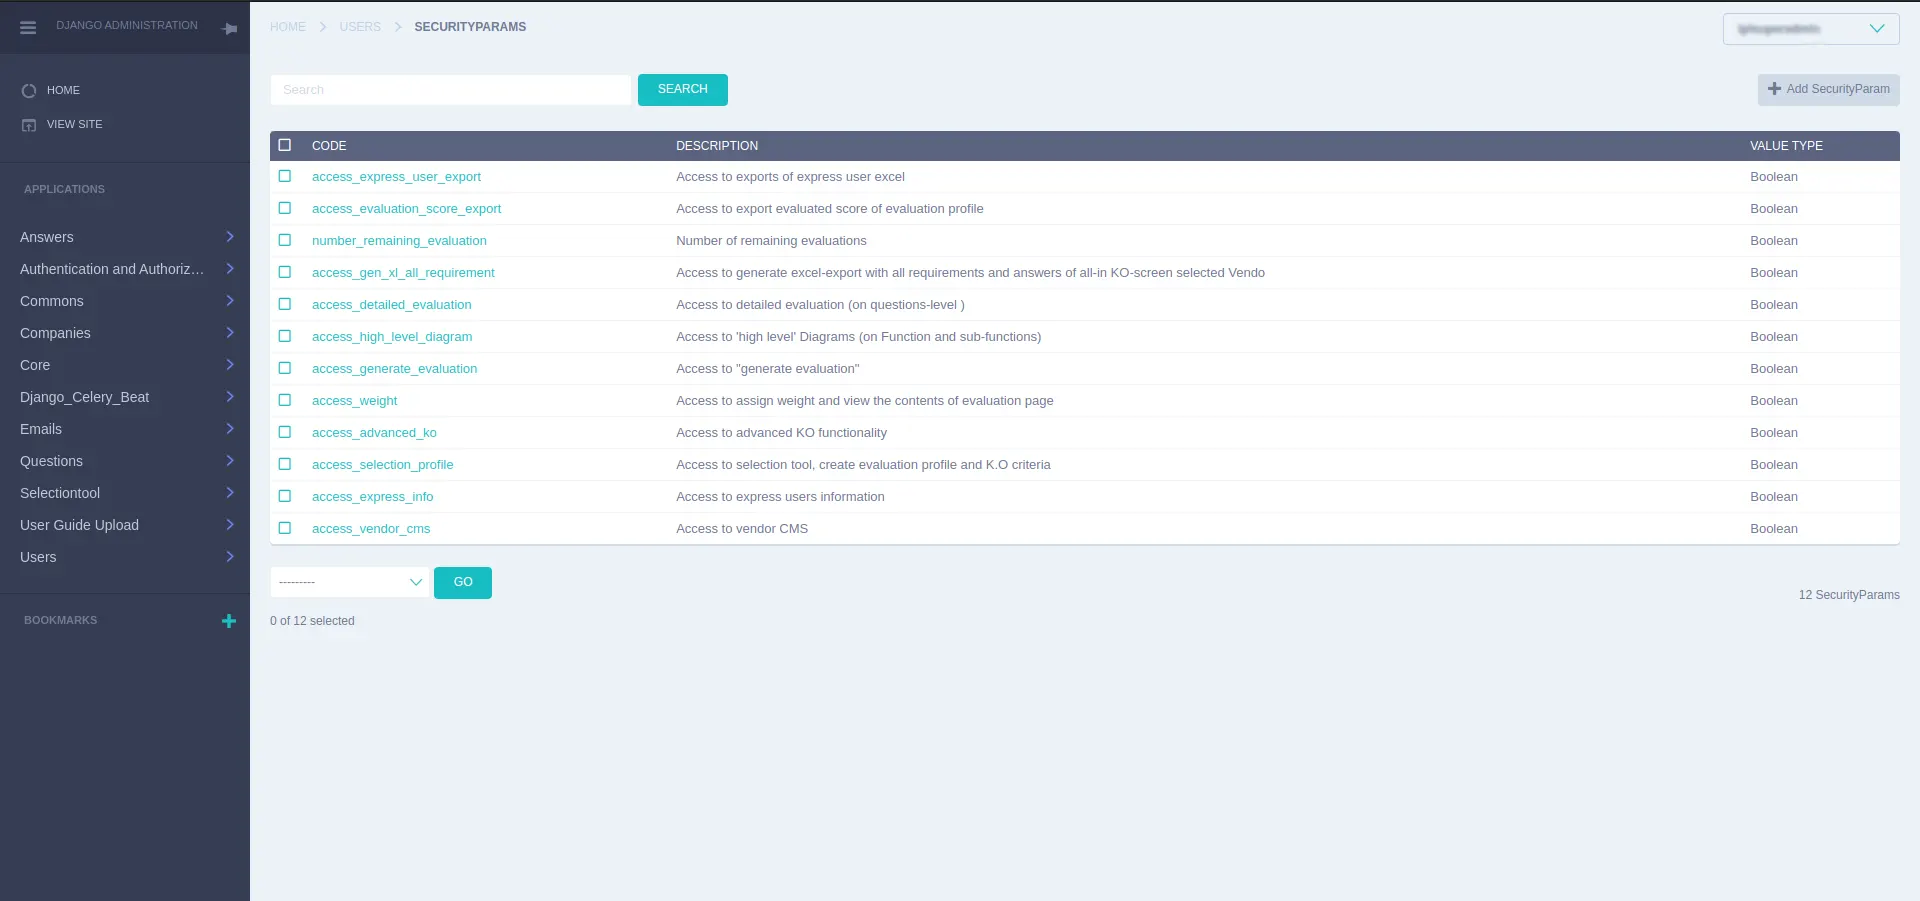Open the Answers menu item
1920x901 pixels.
[x=47, y=237]
